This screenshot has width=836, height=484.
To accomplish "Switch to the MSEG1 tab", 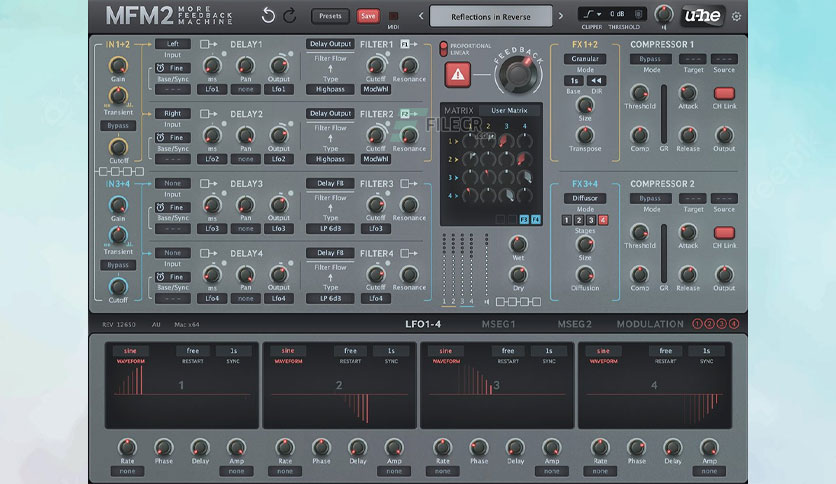I will coord(499,324).
